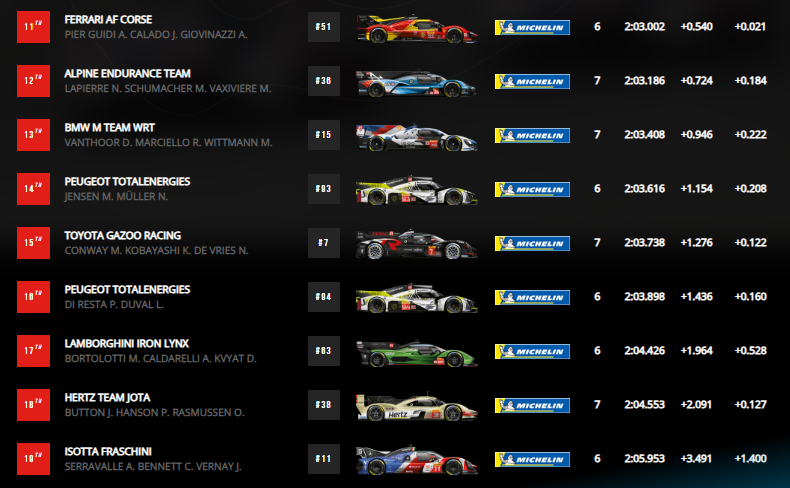Click the Alpine #36 car image
This screenshot has height=488, width=790.
tap(417, 83)
